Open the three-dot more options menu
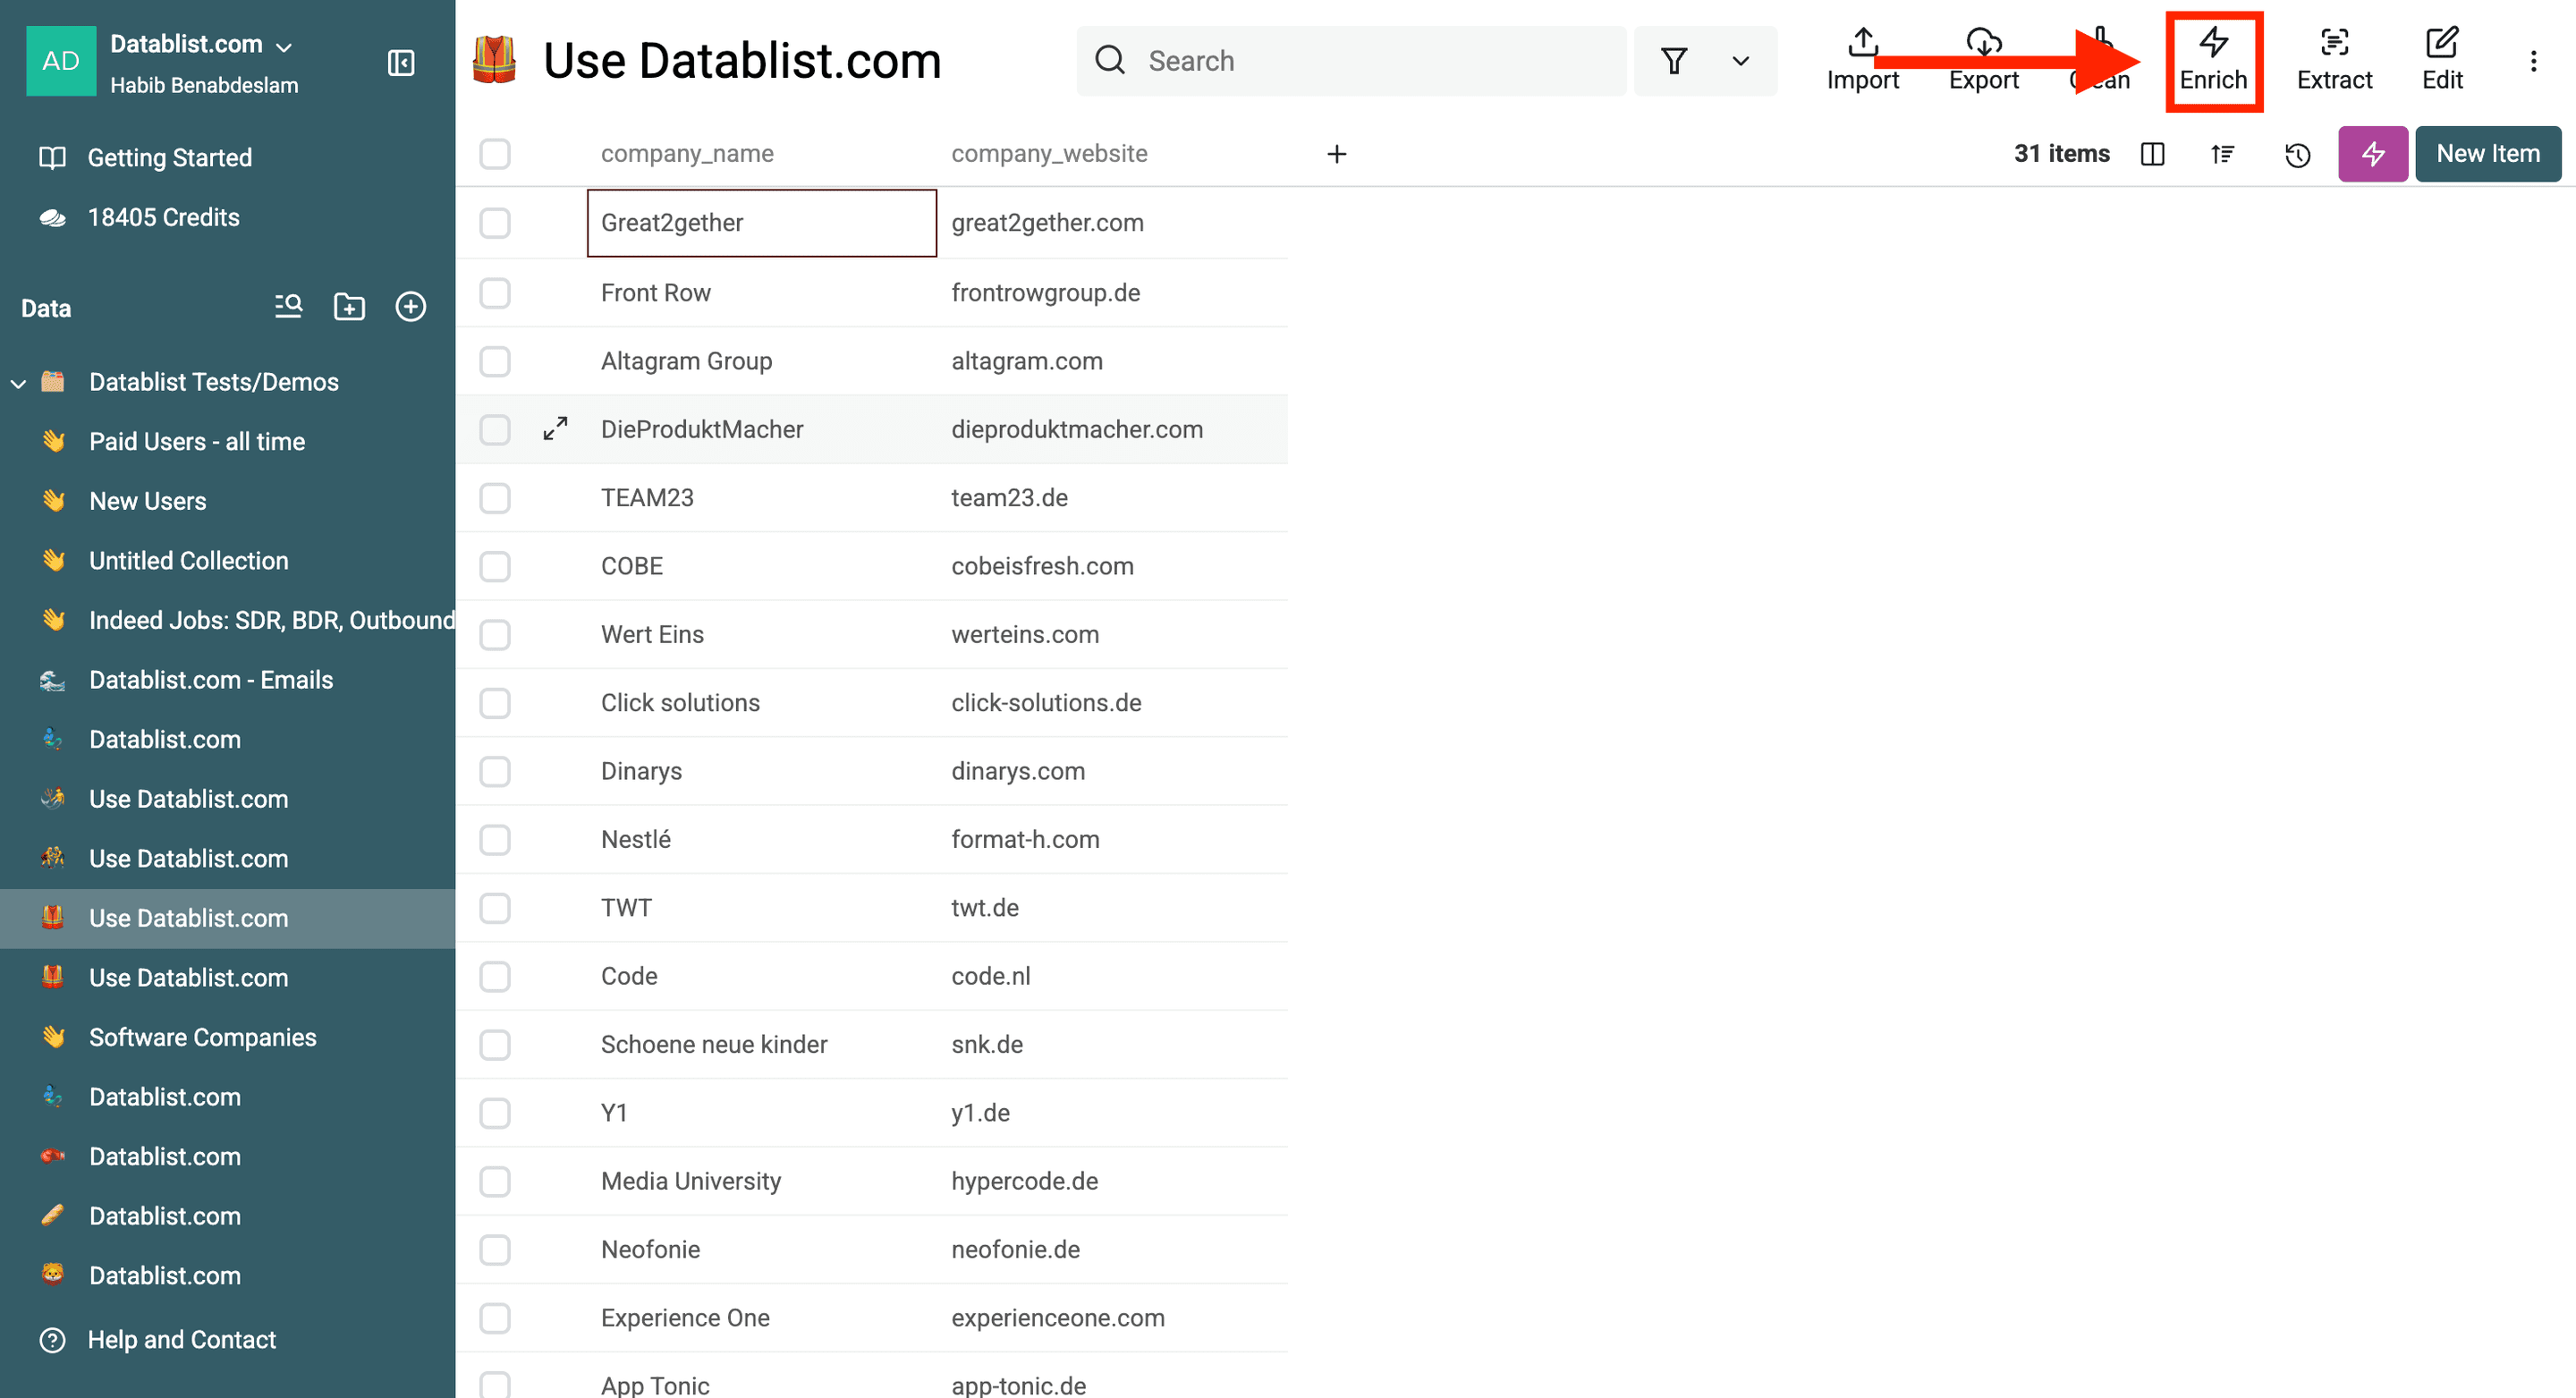This screenshot has width=2576, height=1398. tap(2533, 62)
